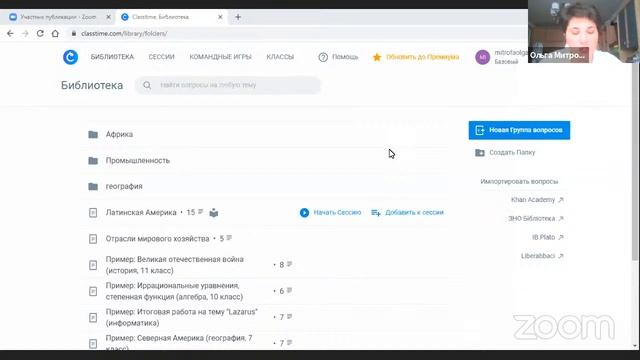Open the КЛАССЫ menu item
This screenshot has width=640, height=360.
pos(280,57)
